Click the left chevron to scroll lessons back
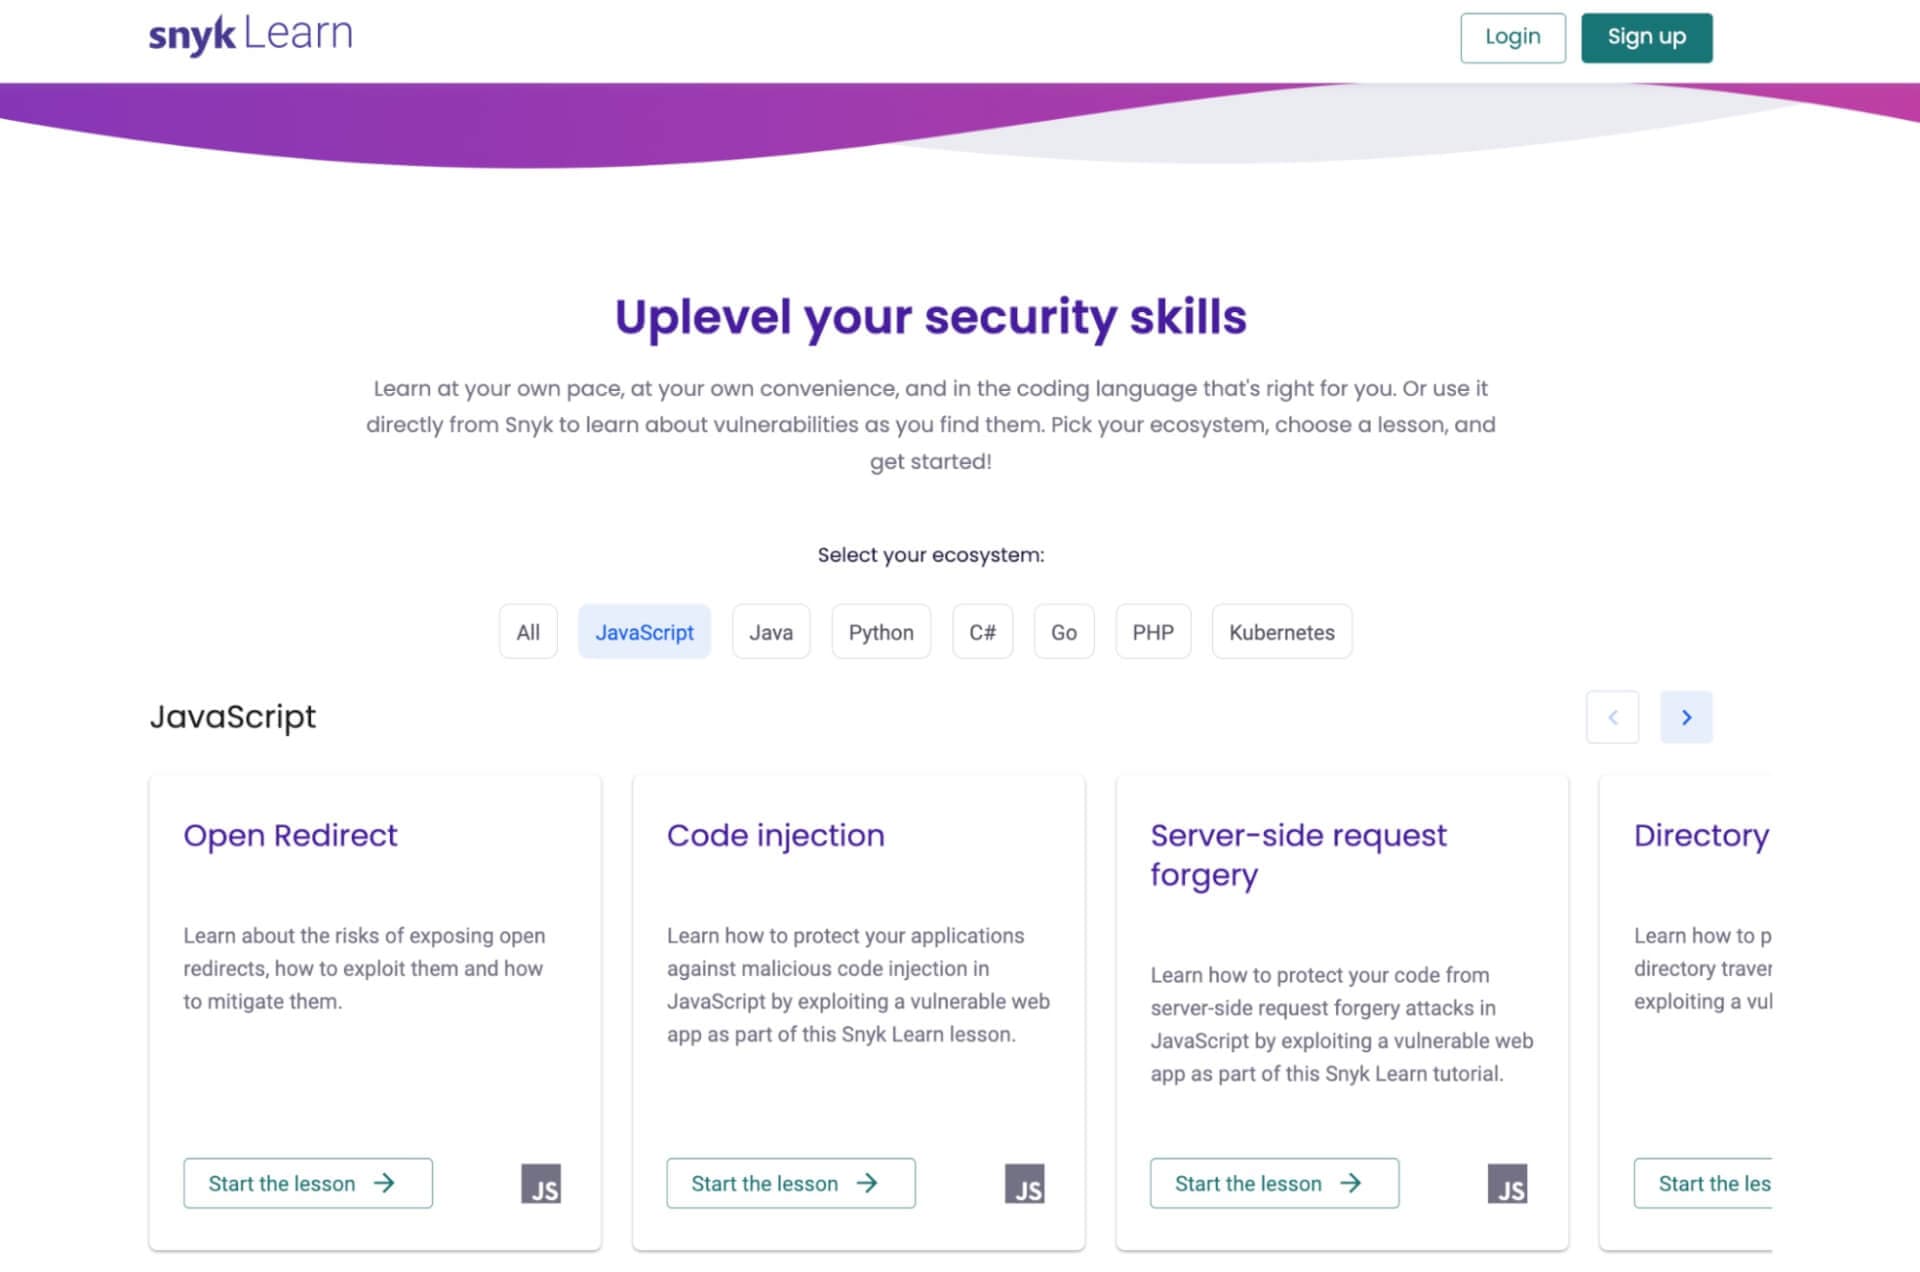This screenshot has height=1272, width=1920. (1613, 717)
